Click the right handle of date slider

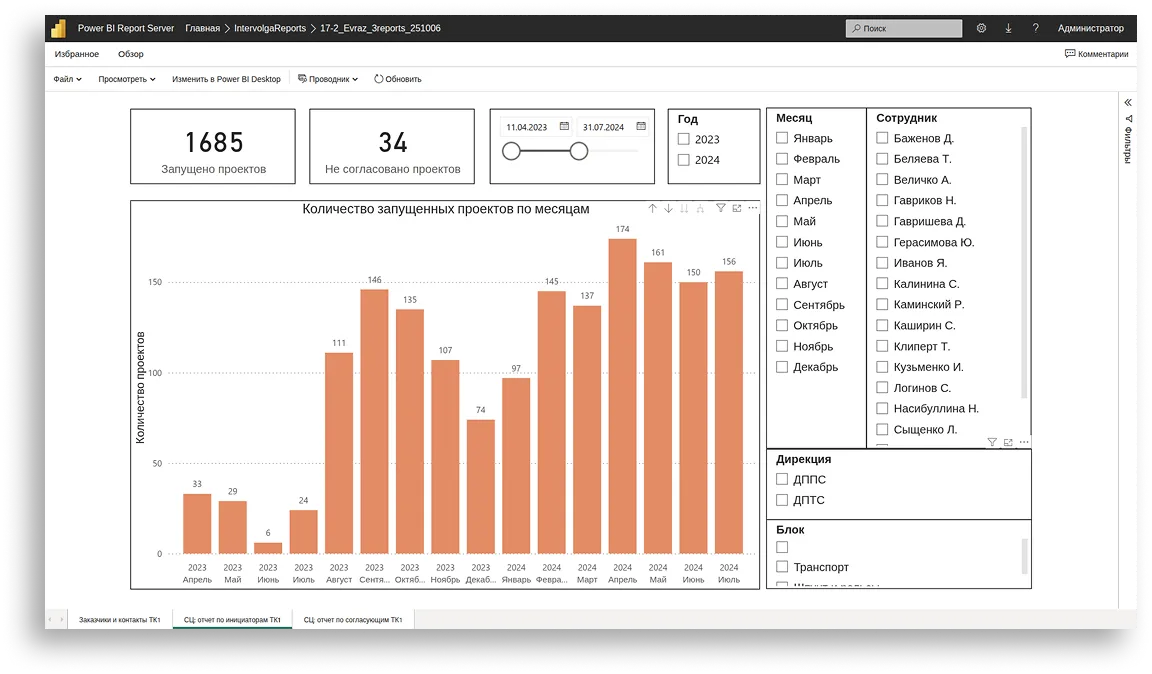coord(578,151)
